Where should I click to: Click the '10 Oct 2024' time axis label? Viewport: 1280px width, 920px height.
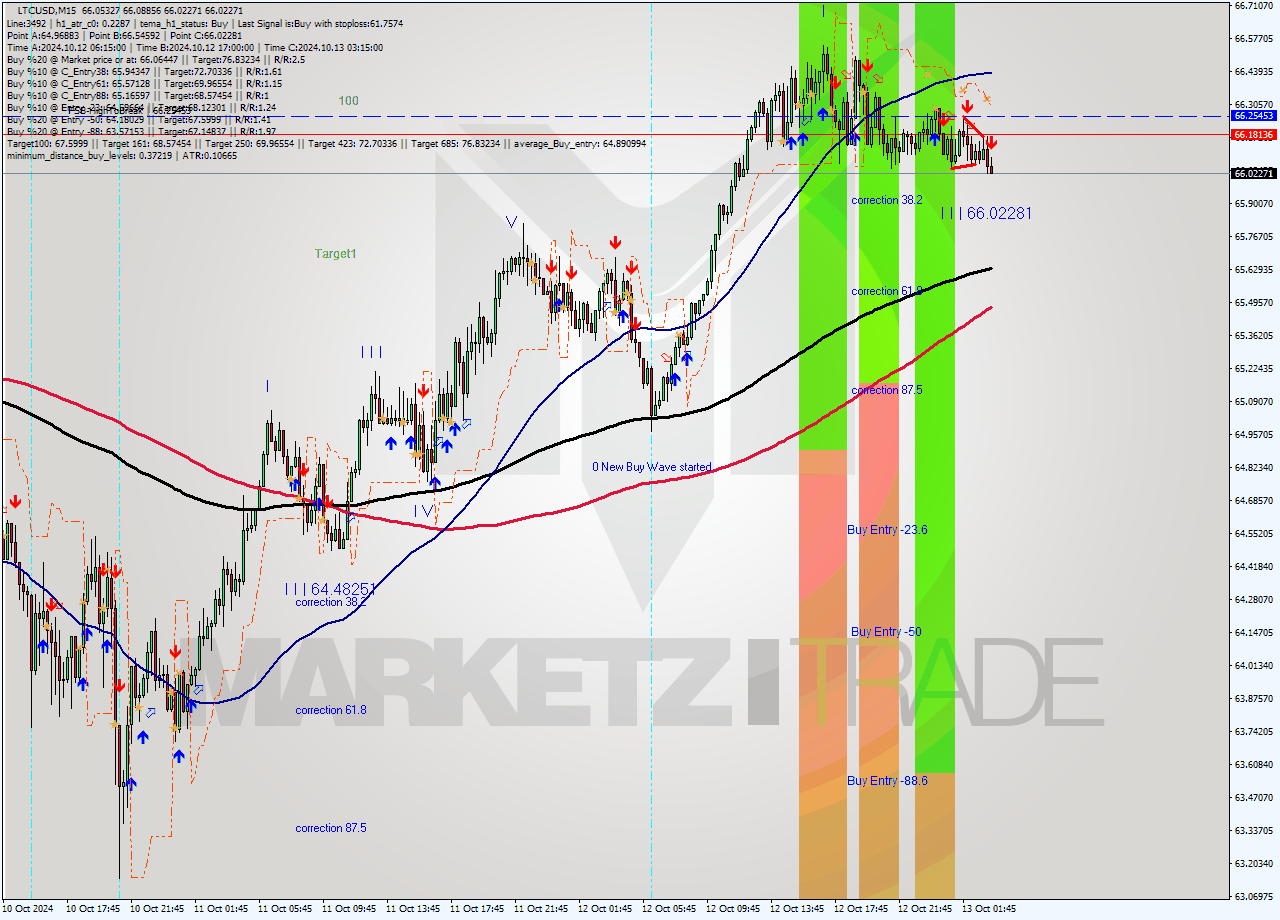[x=29, y=909]
